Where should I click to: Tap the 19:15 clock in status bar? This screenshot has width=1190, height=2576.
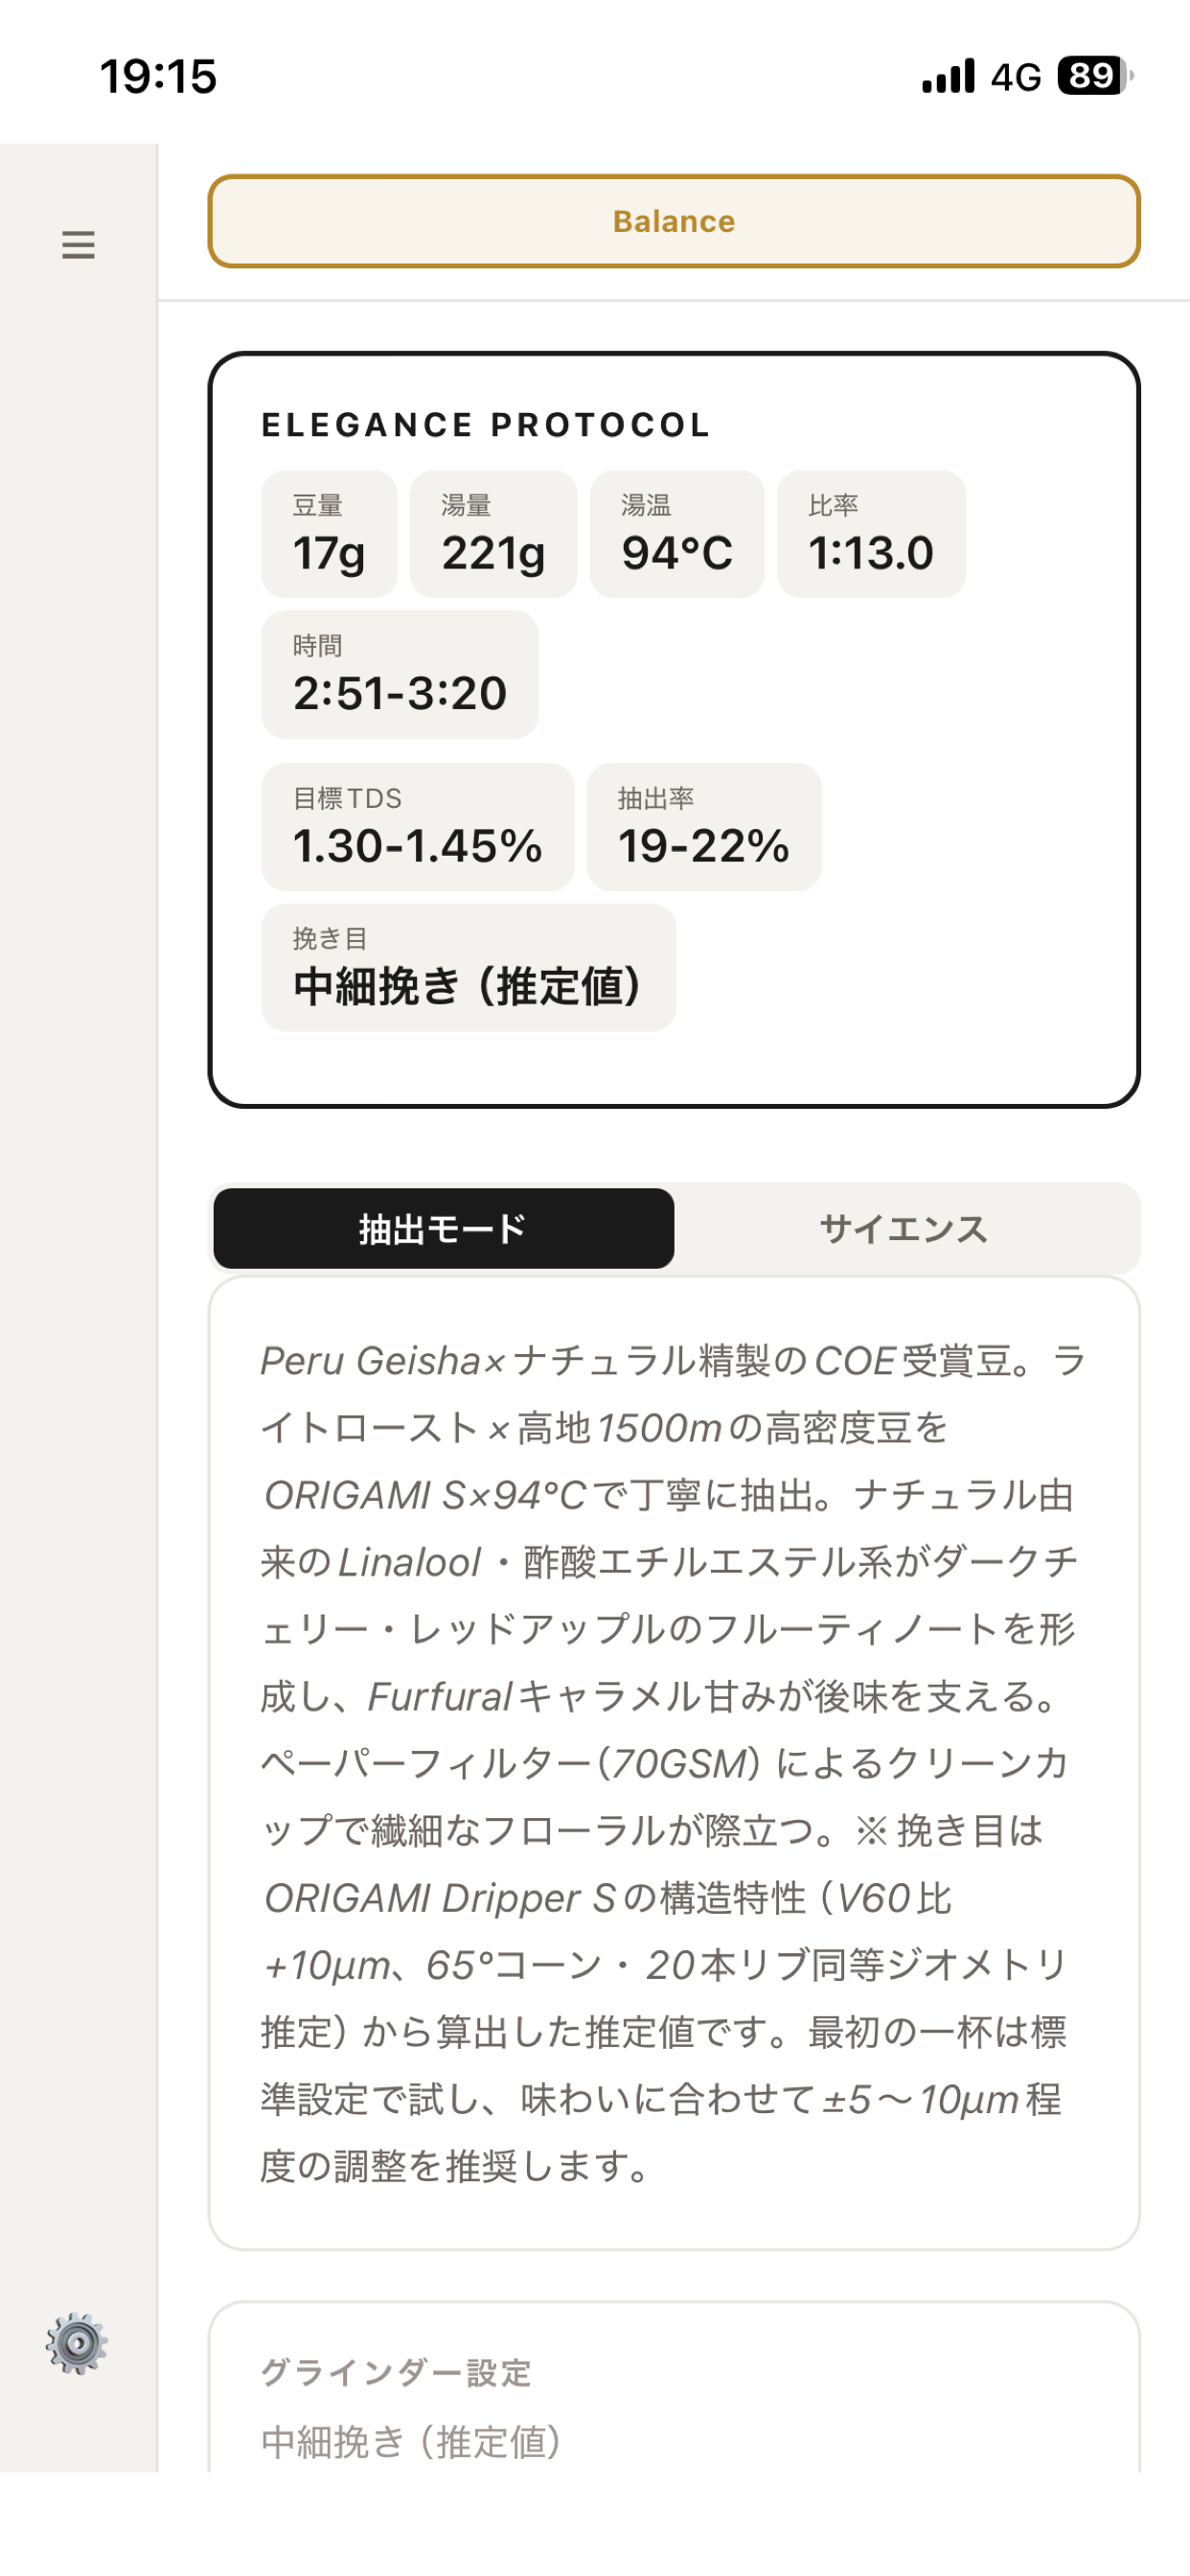(158, 76)
